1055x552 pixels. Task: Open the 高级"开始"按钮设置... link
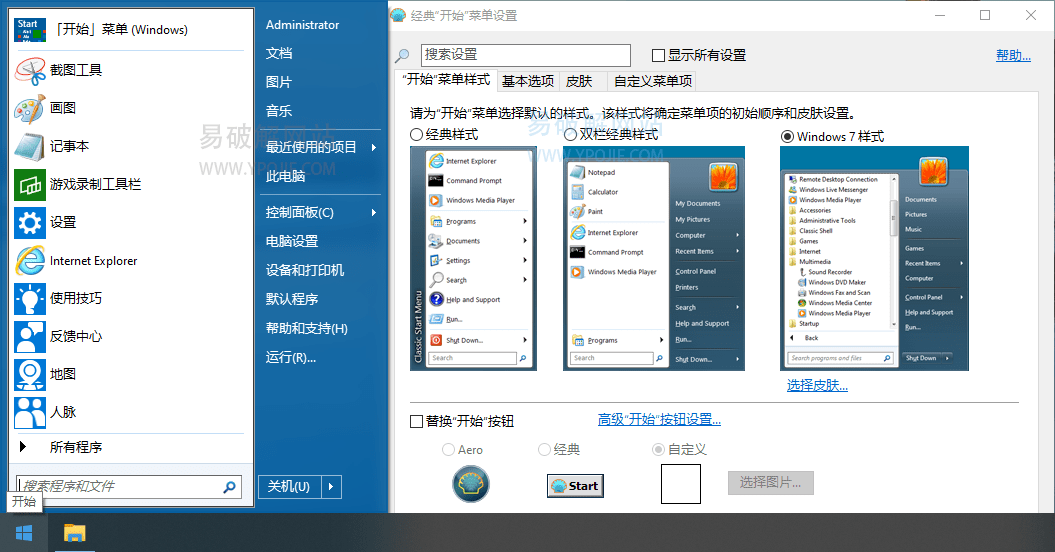pos(659,419)
